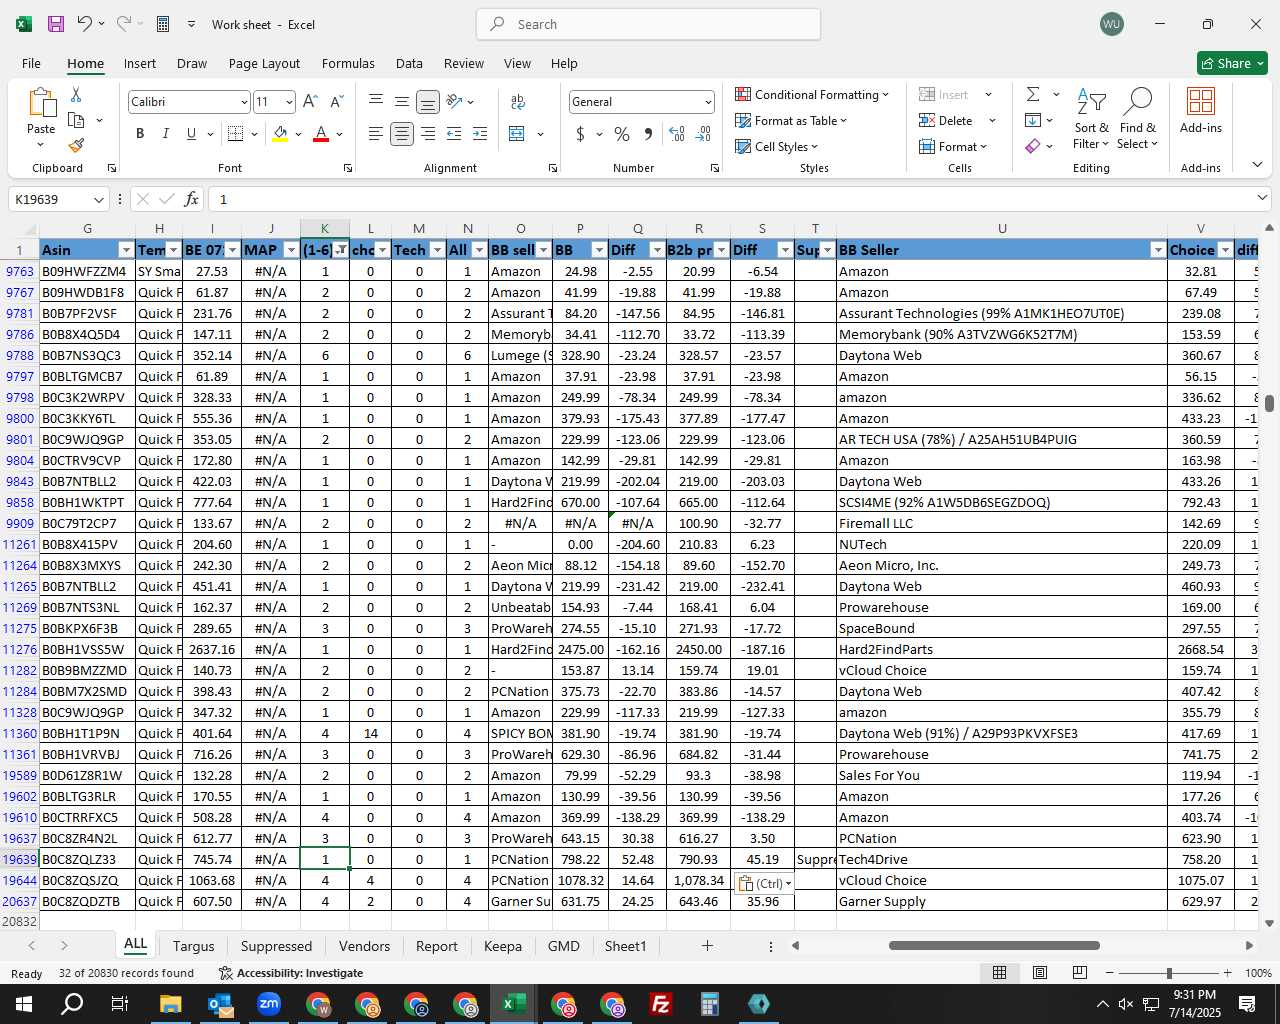
Task: Click the Clear eraser icon
Action: (x=1033, y=146)
